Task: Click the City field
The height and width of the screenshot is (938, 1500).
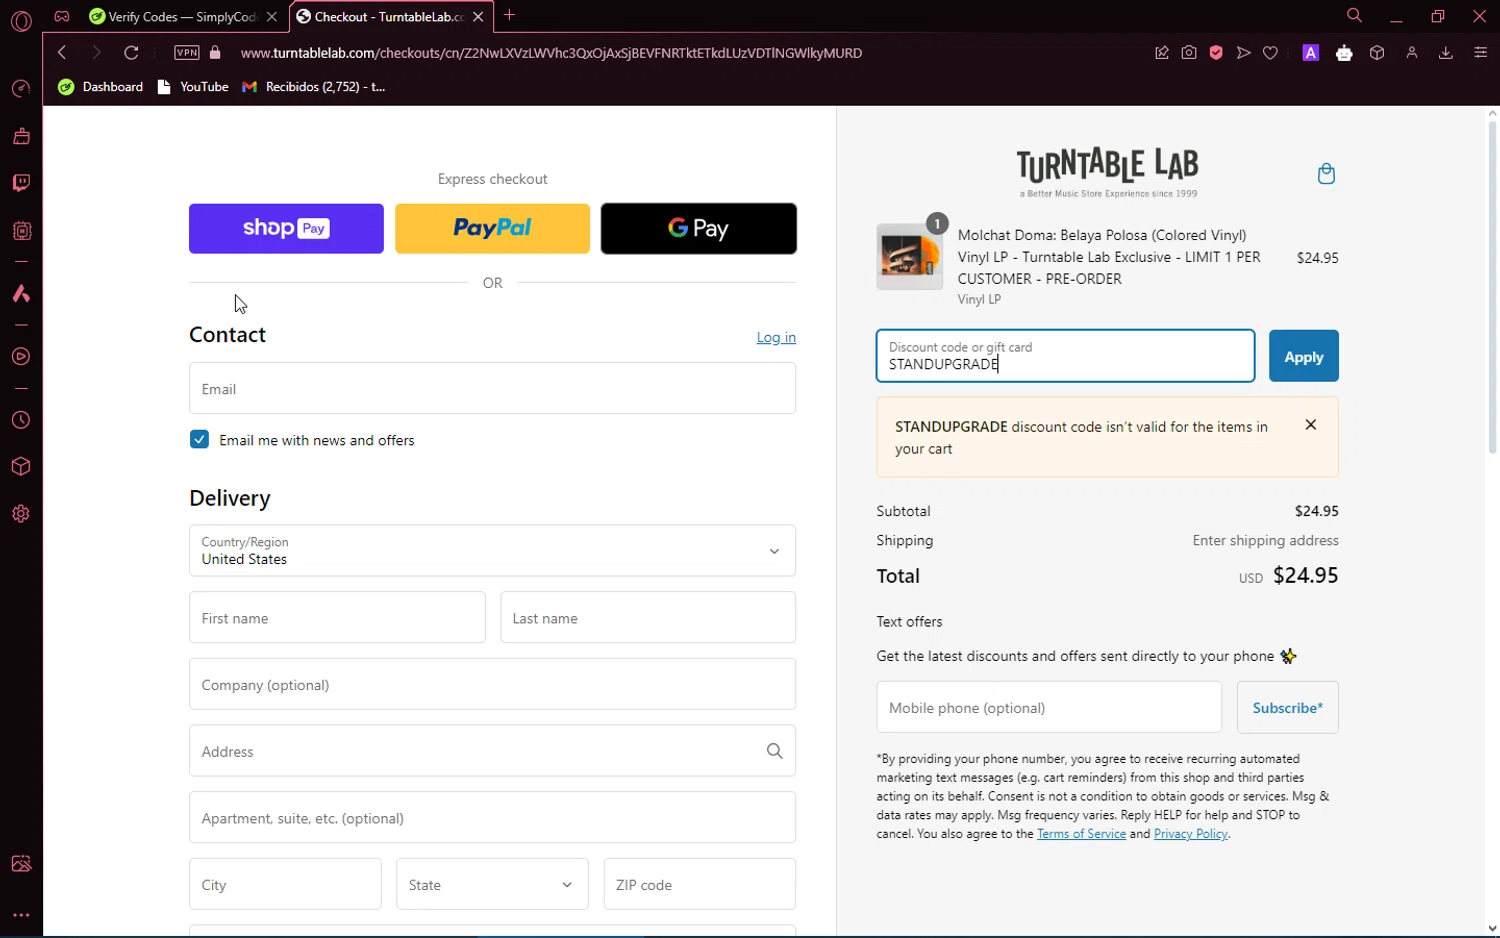Action: tap(285, 885)
